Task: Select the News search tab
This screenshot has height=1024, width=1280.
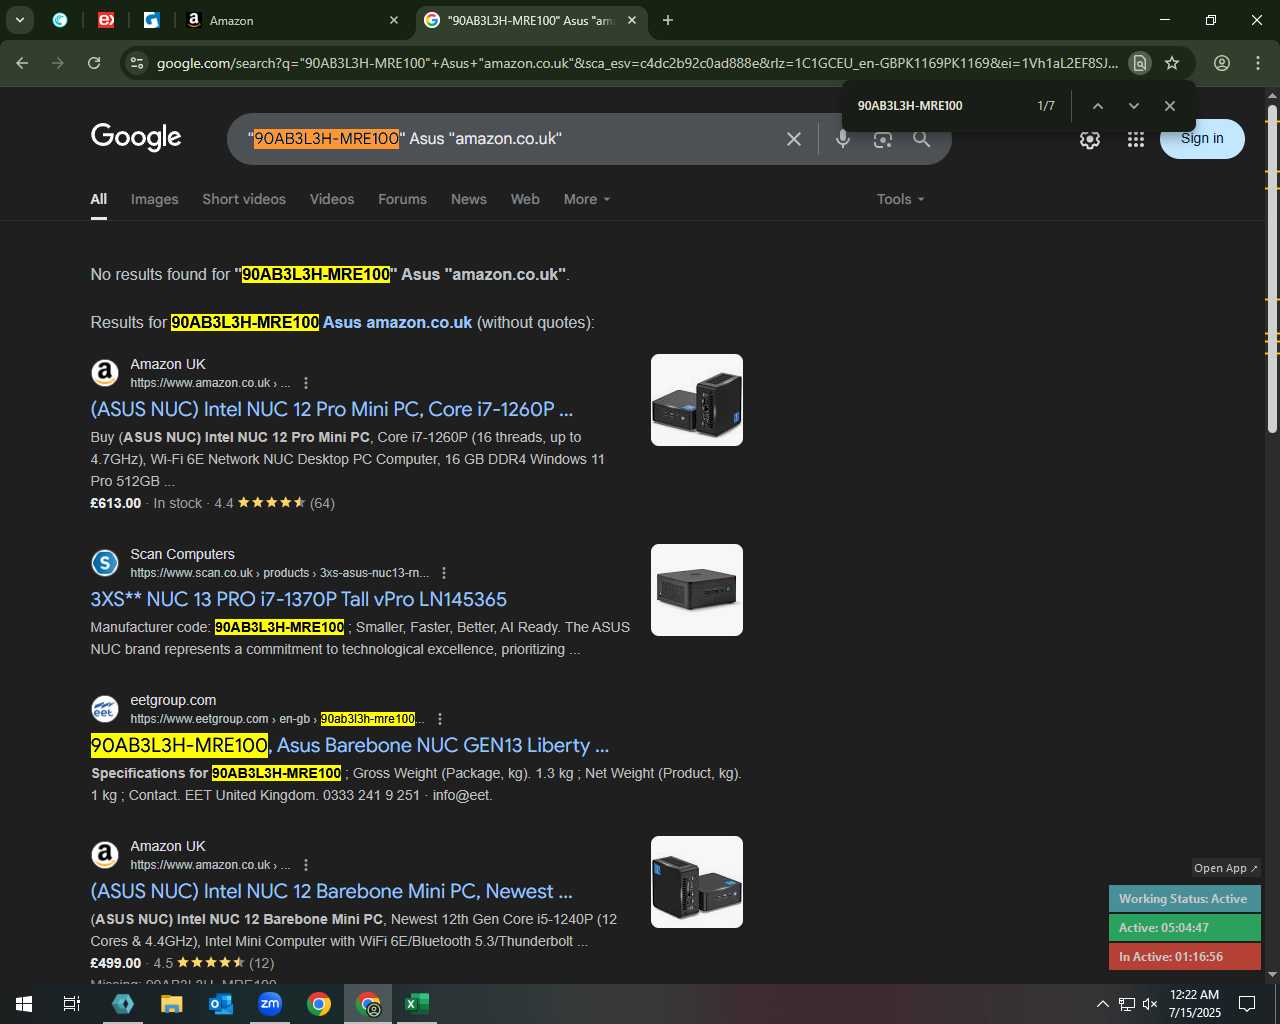Action: pos(468,199)
